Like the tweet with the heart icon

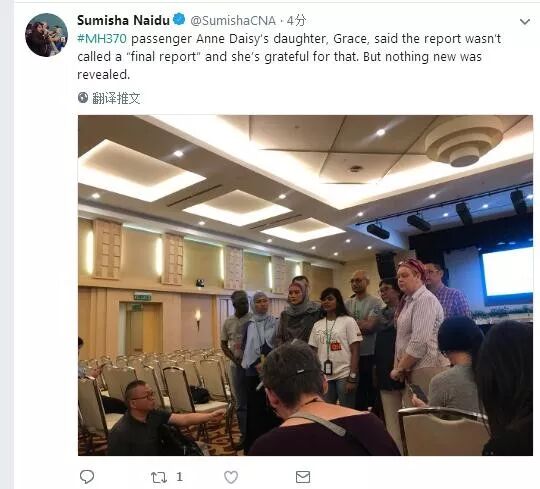(231, 477)
